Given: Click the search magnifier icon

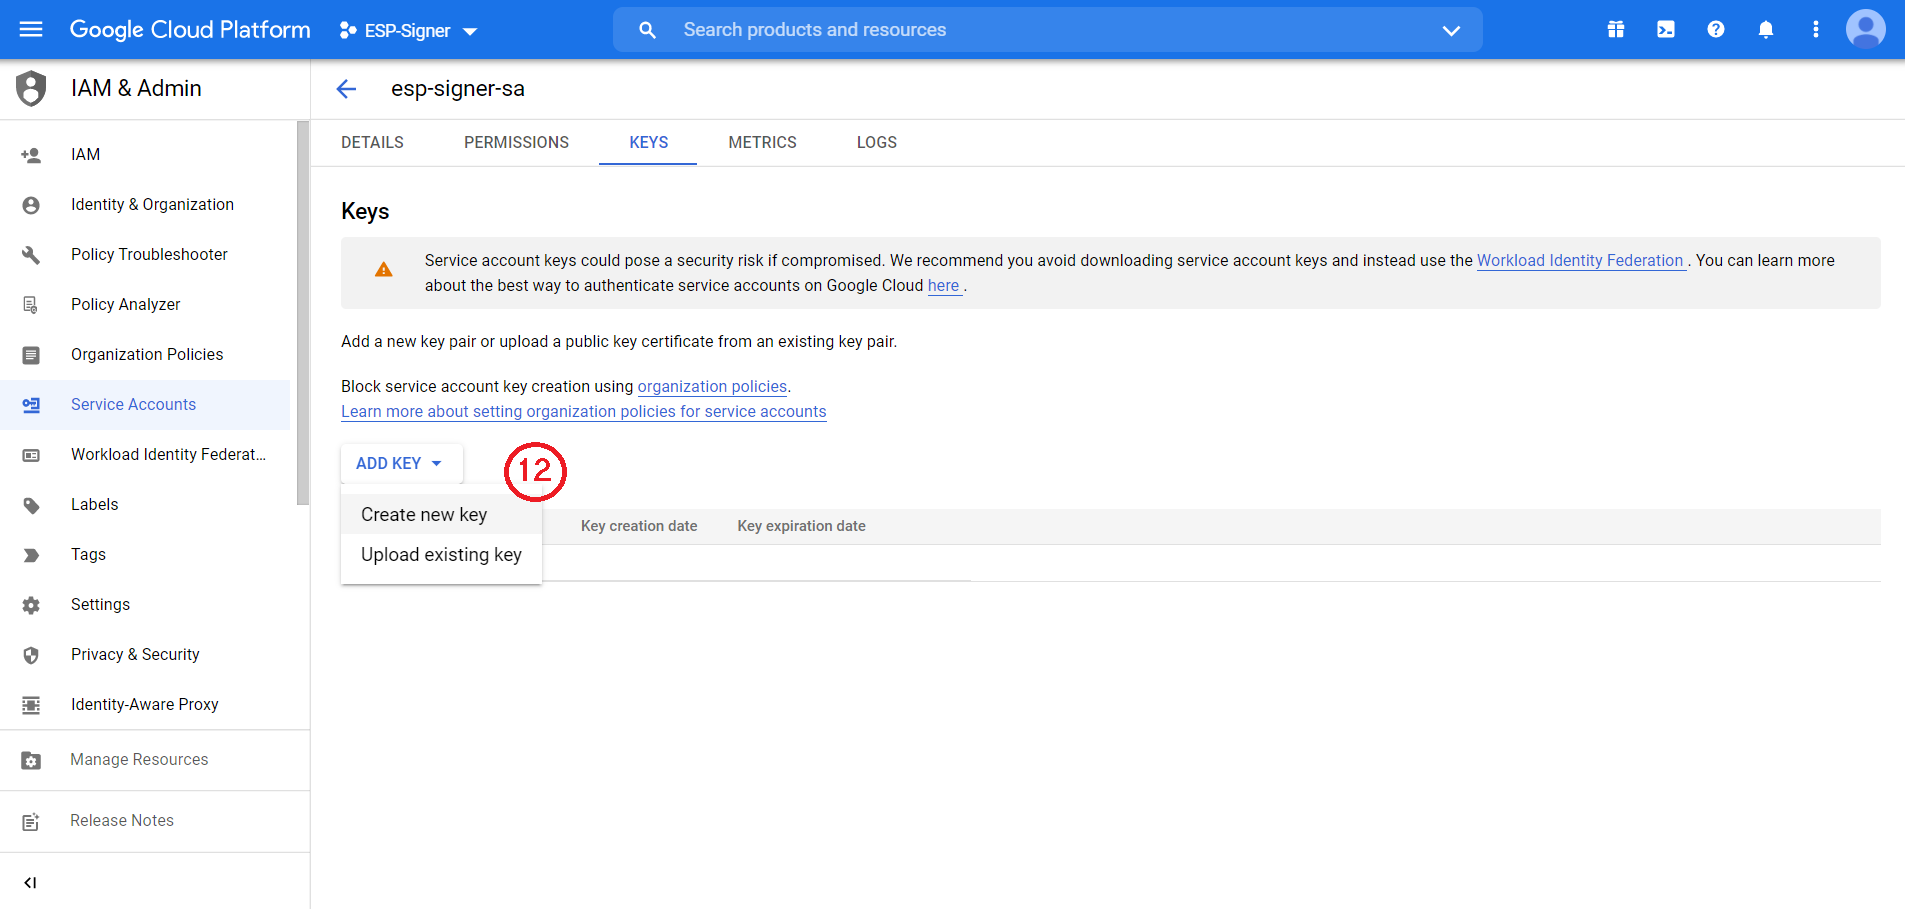Looking at the screenshot, I should (647, 30).
